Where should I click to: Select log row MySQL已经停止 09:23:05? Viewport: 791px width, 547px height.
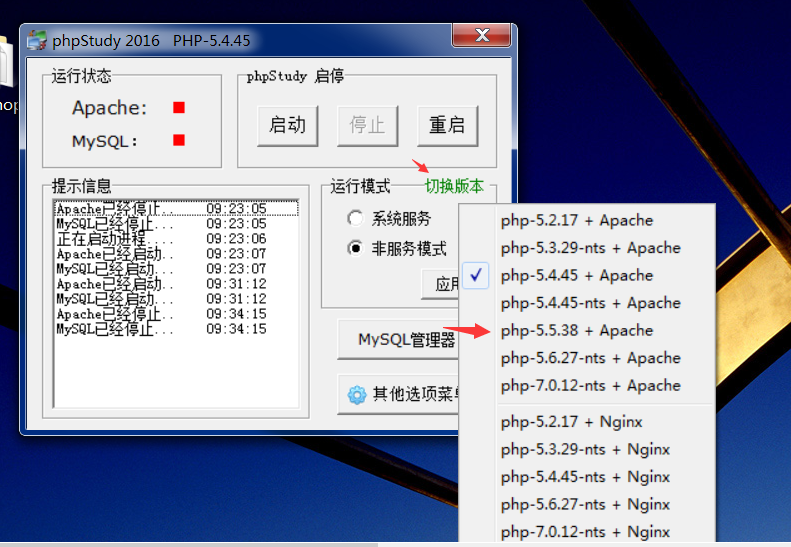pyautogui.click(x=176, y=224)
